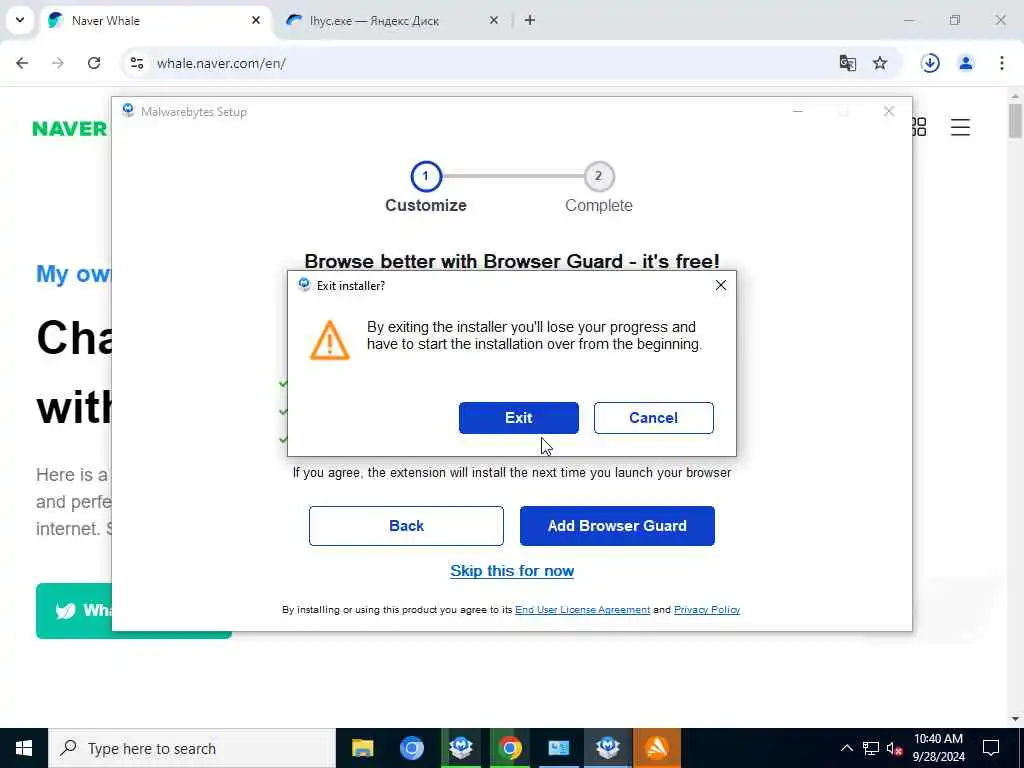The image size is (1024, 768).
Task: Click Add Browser Guard button
Action: [617, 526]
